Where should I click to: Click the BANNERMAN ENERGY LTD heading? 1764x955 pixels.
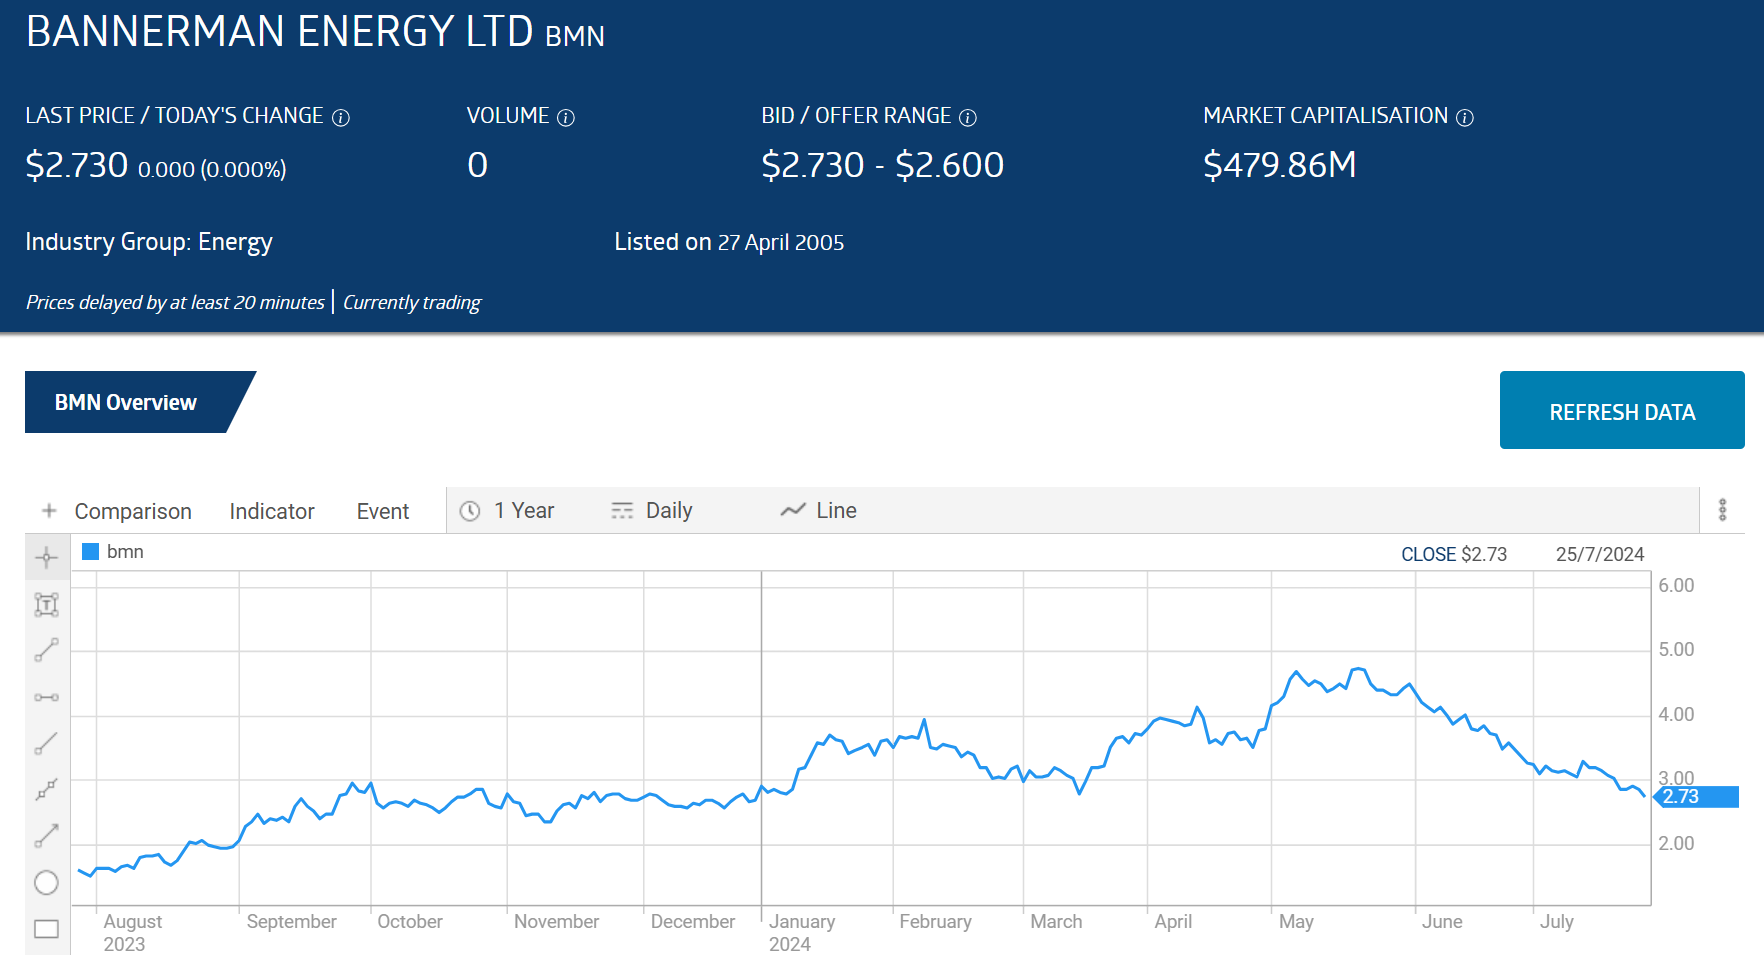(x=279, y=31)
